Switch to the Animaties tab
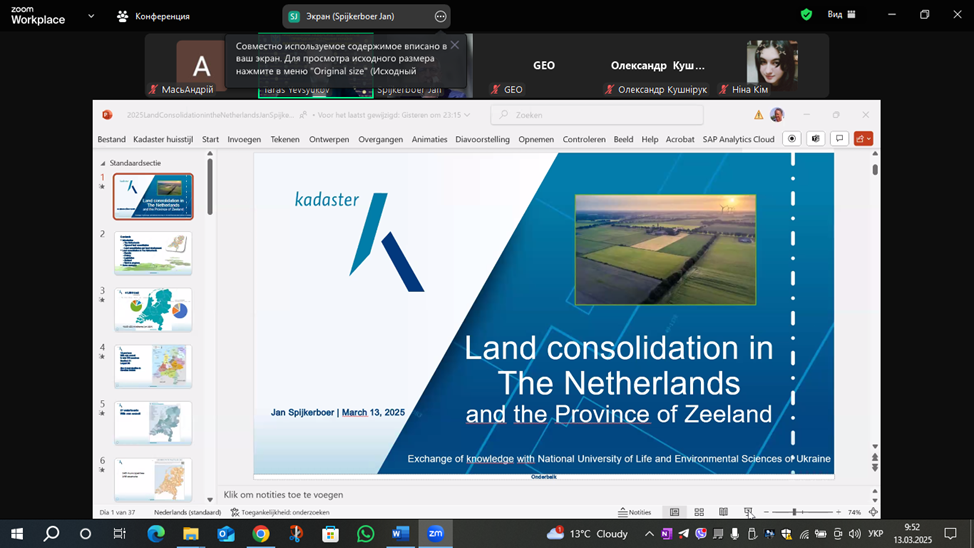974x548 pixels. [x=429, y=139]
